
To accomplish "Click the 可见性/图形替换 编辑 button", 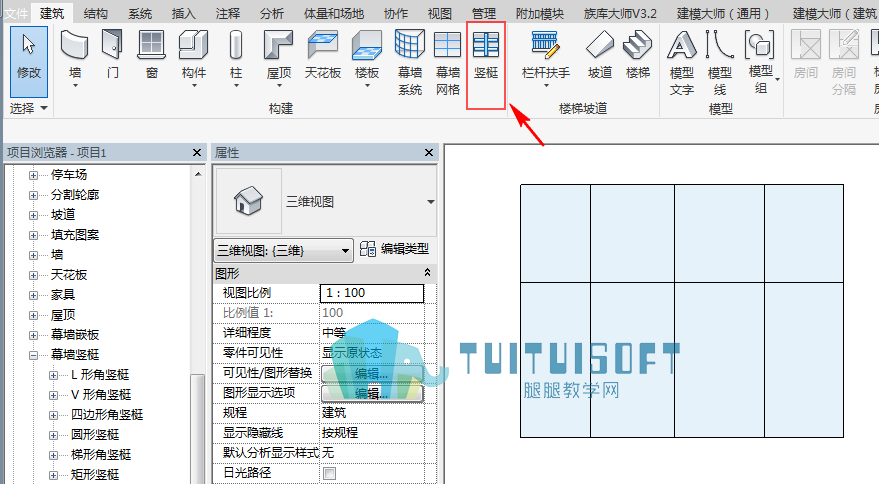I will tap(372, 374).
